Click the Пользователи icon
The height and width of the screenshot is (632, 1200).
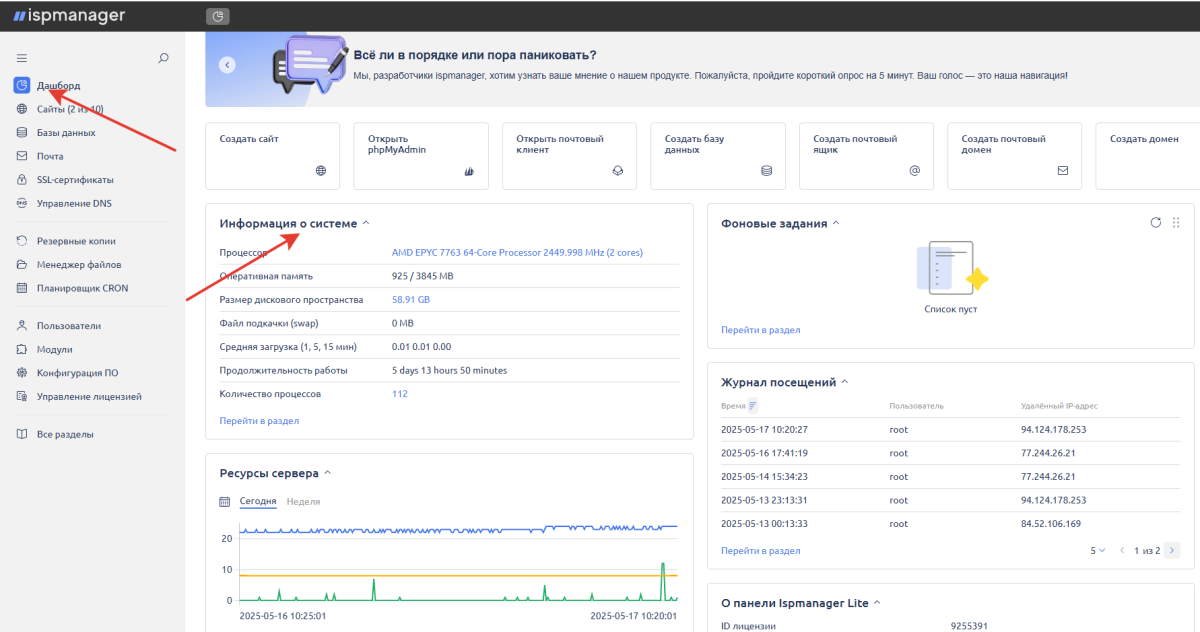(x=22, y=326)
